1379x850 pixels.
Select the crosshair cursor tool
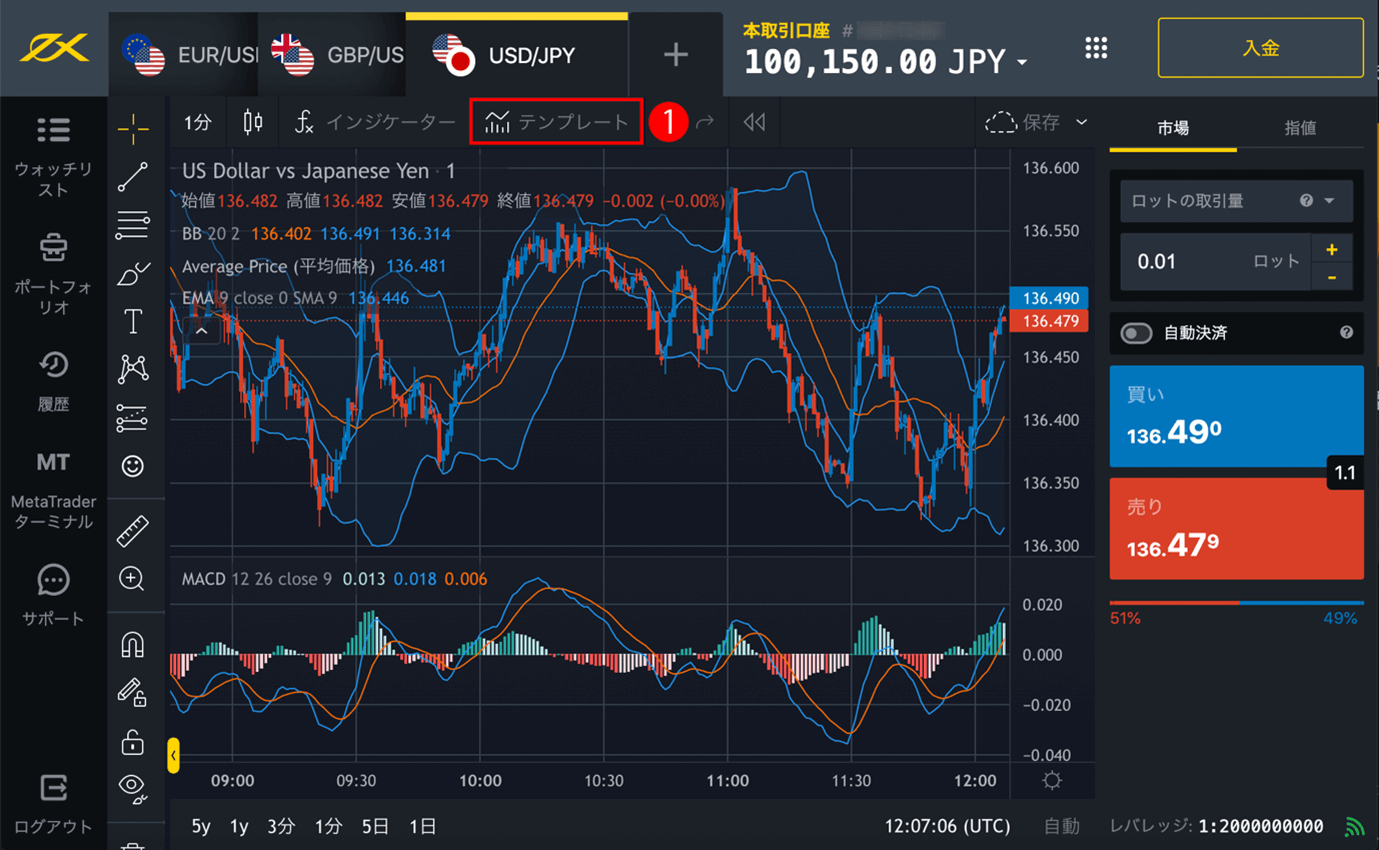tap(132, 128)
